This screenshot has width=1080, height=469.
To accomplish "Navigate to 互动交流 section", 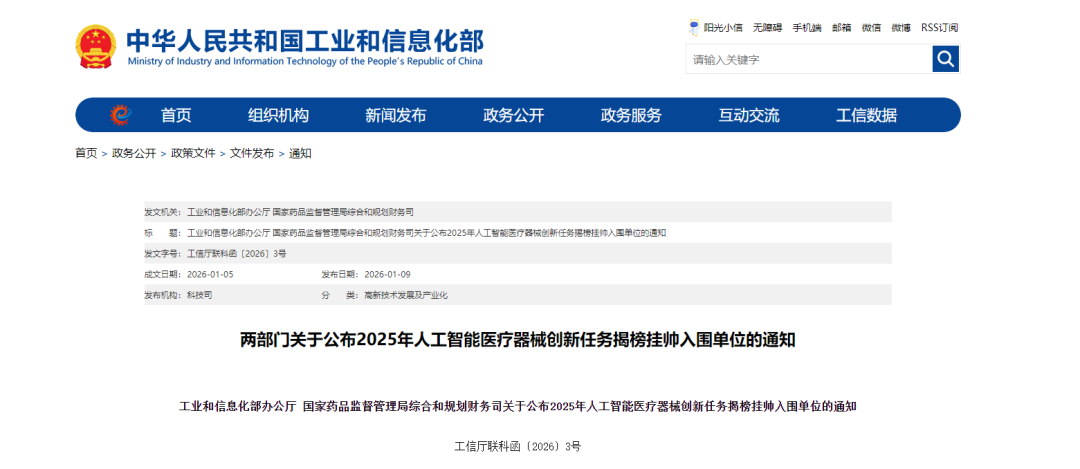I will point(748,115).
